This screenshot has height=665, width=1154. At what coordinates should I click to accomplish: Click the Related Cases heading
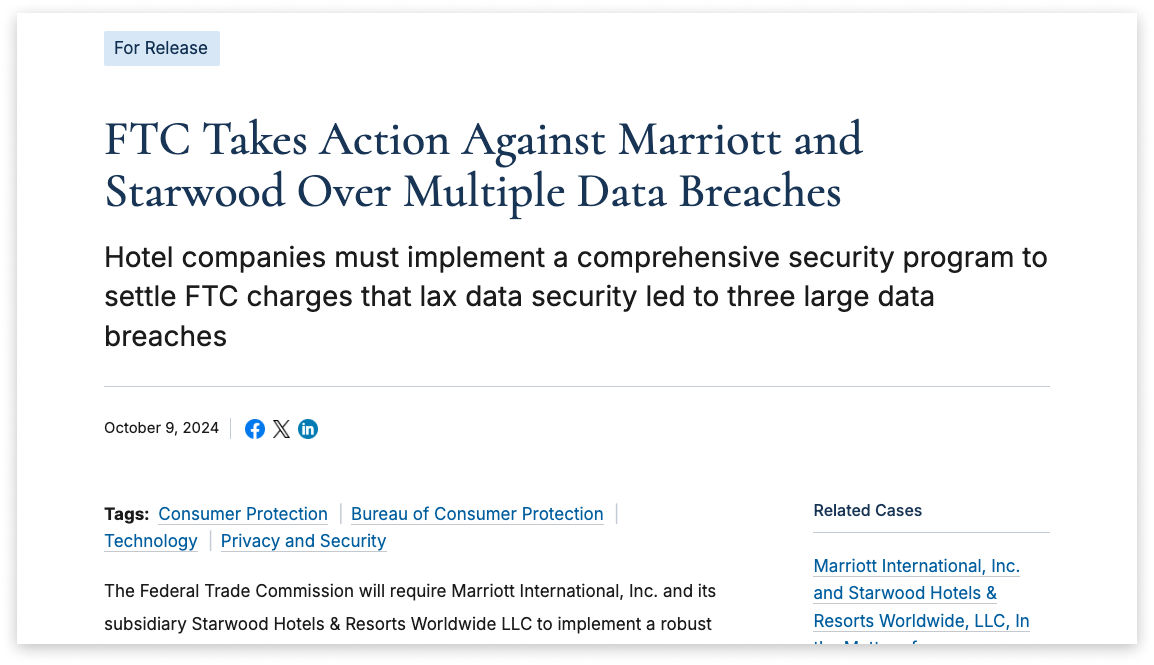point(867,511)
